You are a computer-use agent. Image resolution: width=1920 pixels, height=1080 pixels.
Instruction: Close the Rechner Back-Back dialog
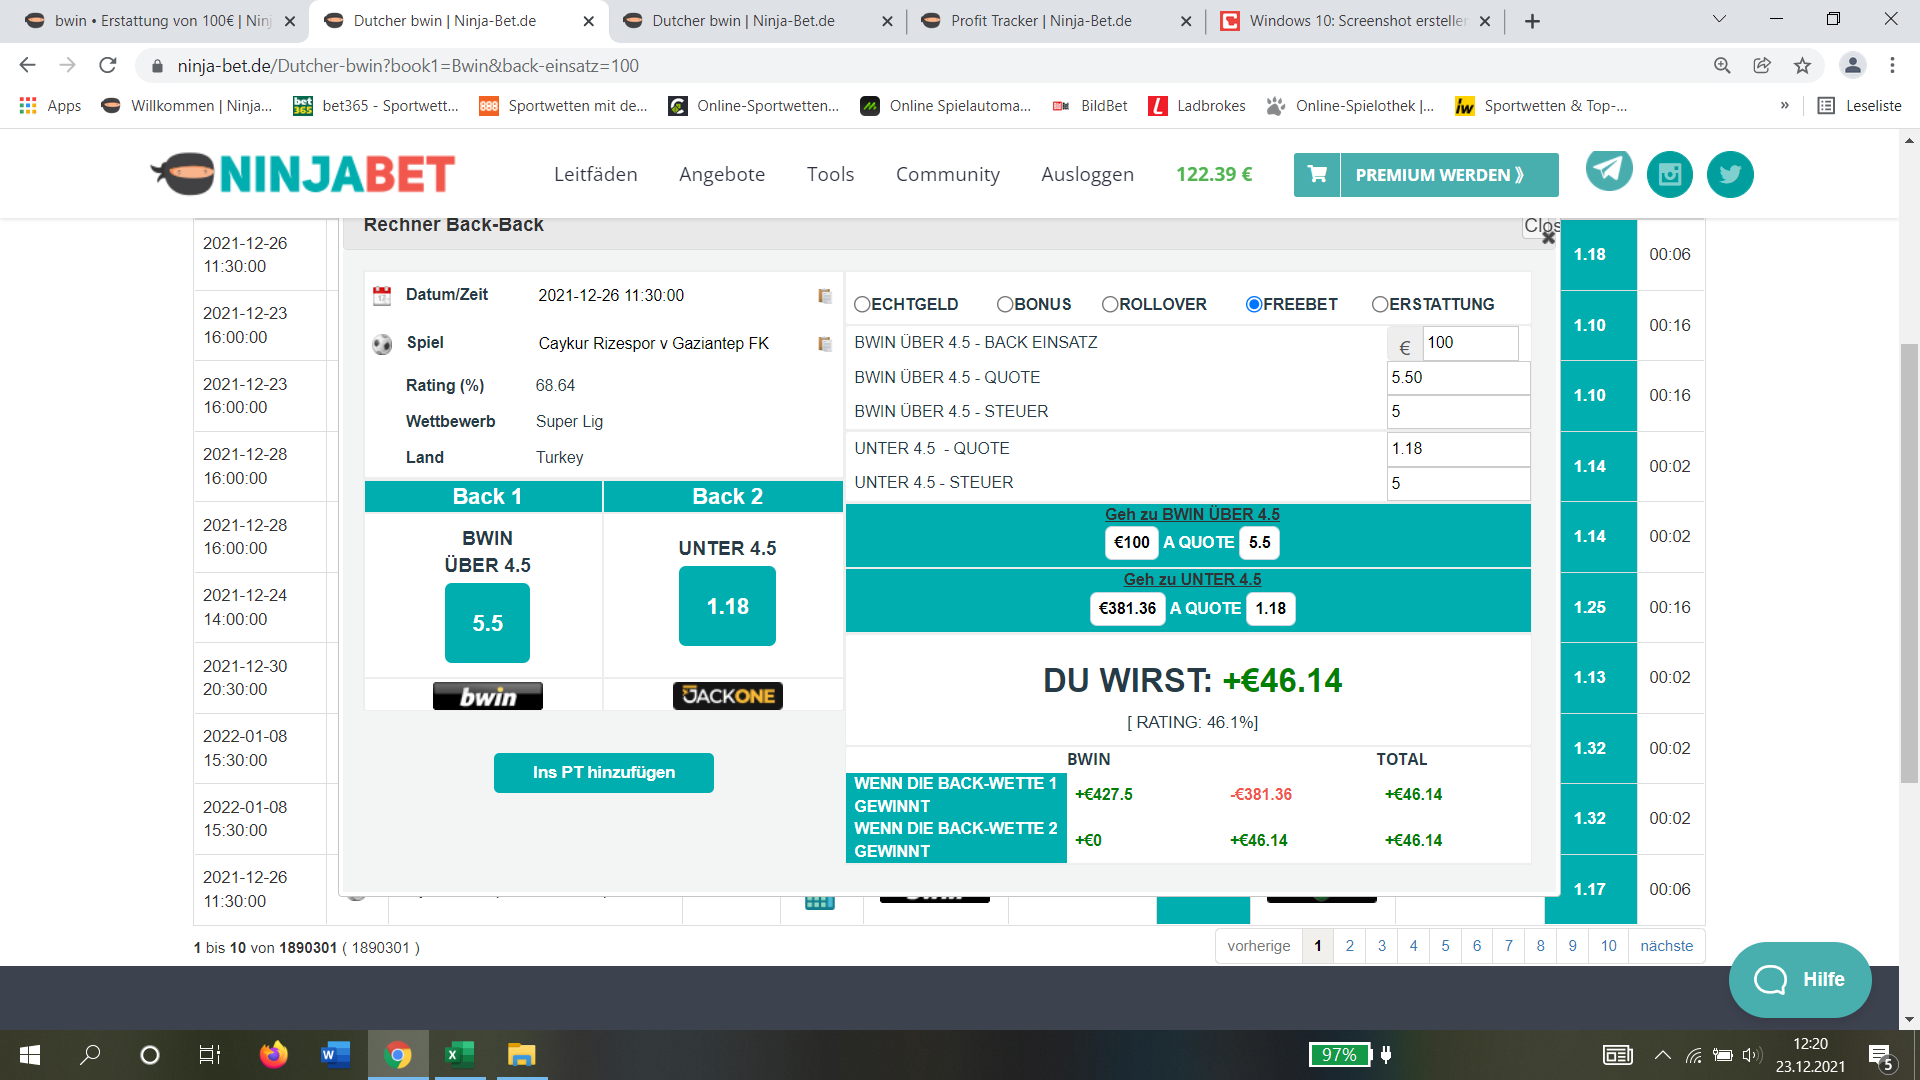click(x=1548, y=237)
